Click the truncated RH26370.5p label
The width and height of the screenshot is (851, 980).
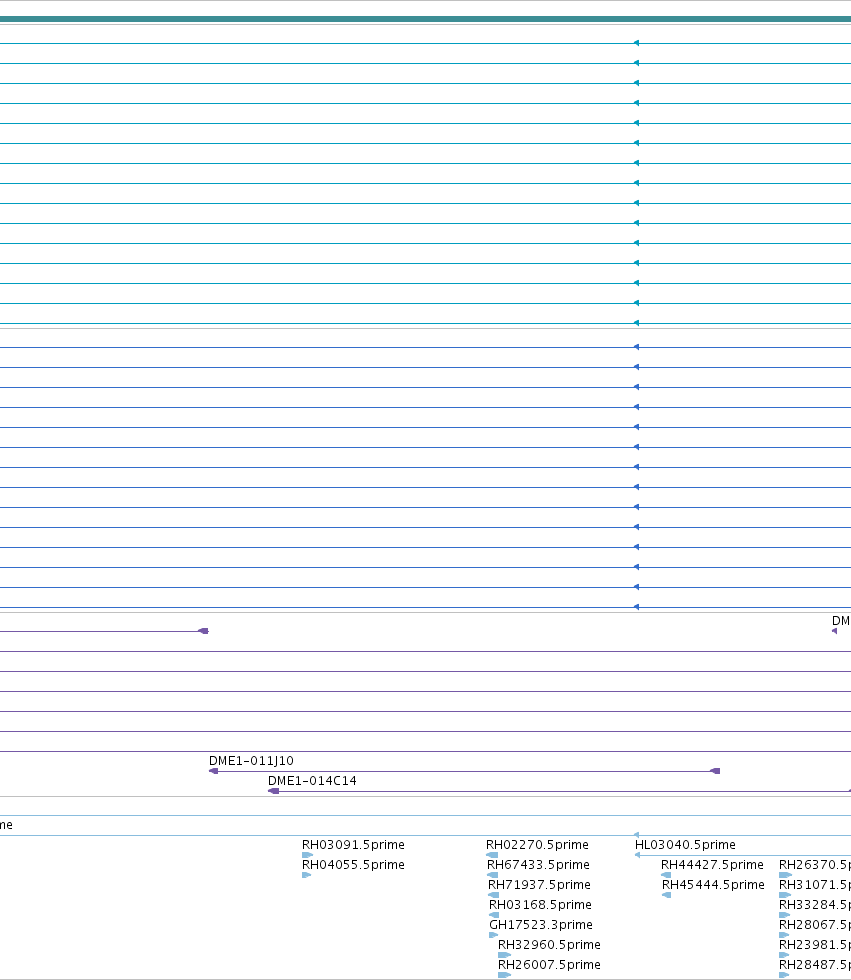(815, 864)
